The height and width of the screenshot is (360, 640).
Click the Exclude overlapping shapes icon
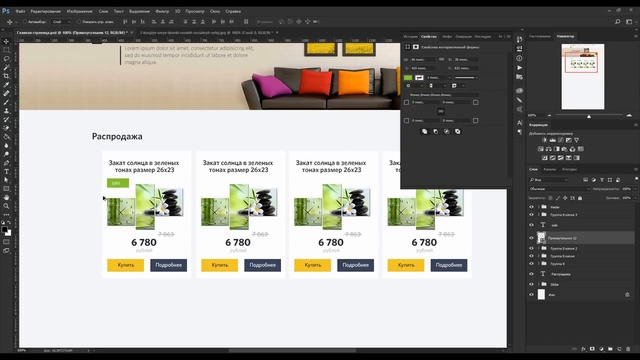click(458, 131)
